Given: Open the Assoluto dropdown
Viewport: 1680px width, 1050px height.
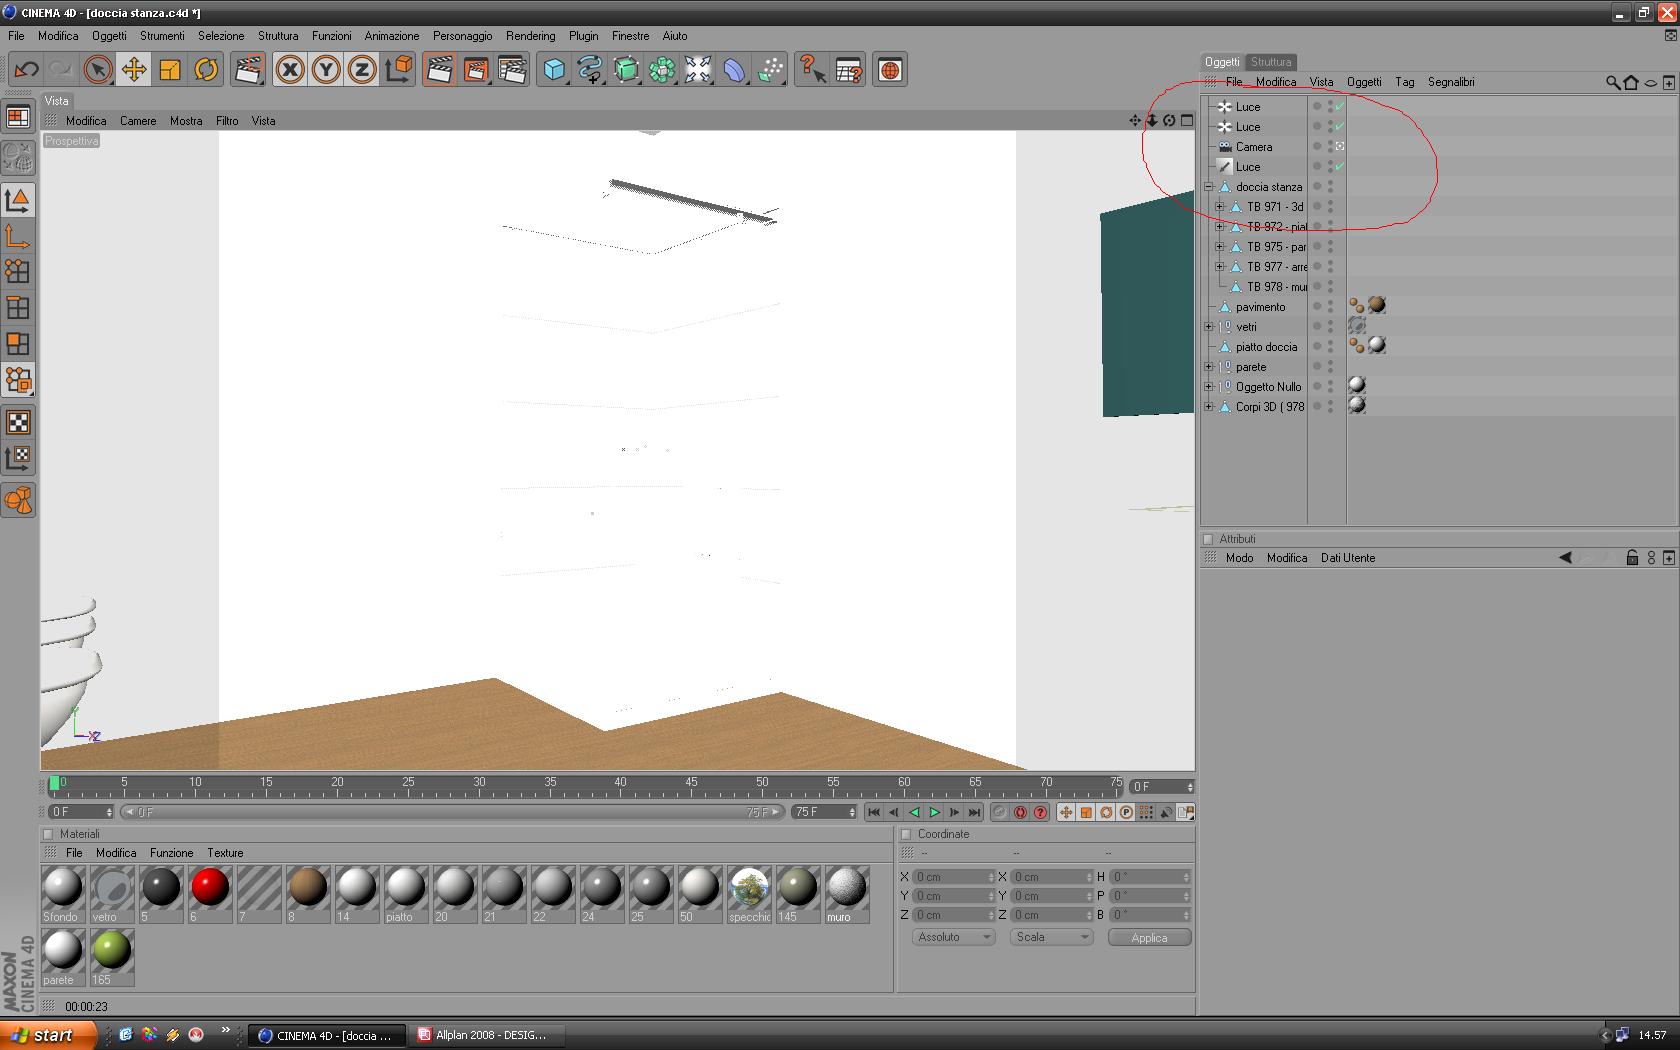Looking at the screenshot, I should tap(953, 937).
